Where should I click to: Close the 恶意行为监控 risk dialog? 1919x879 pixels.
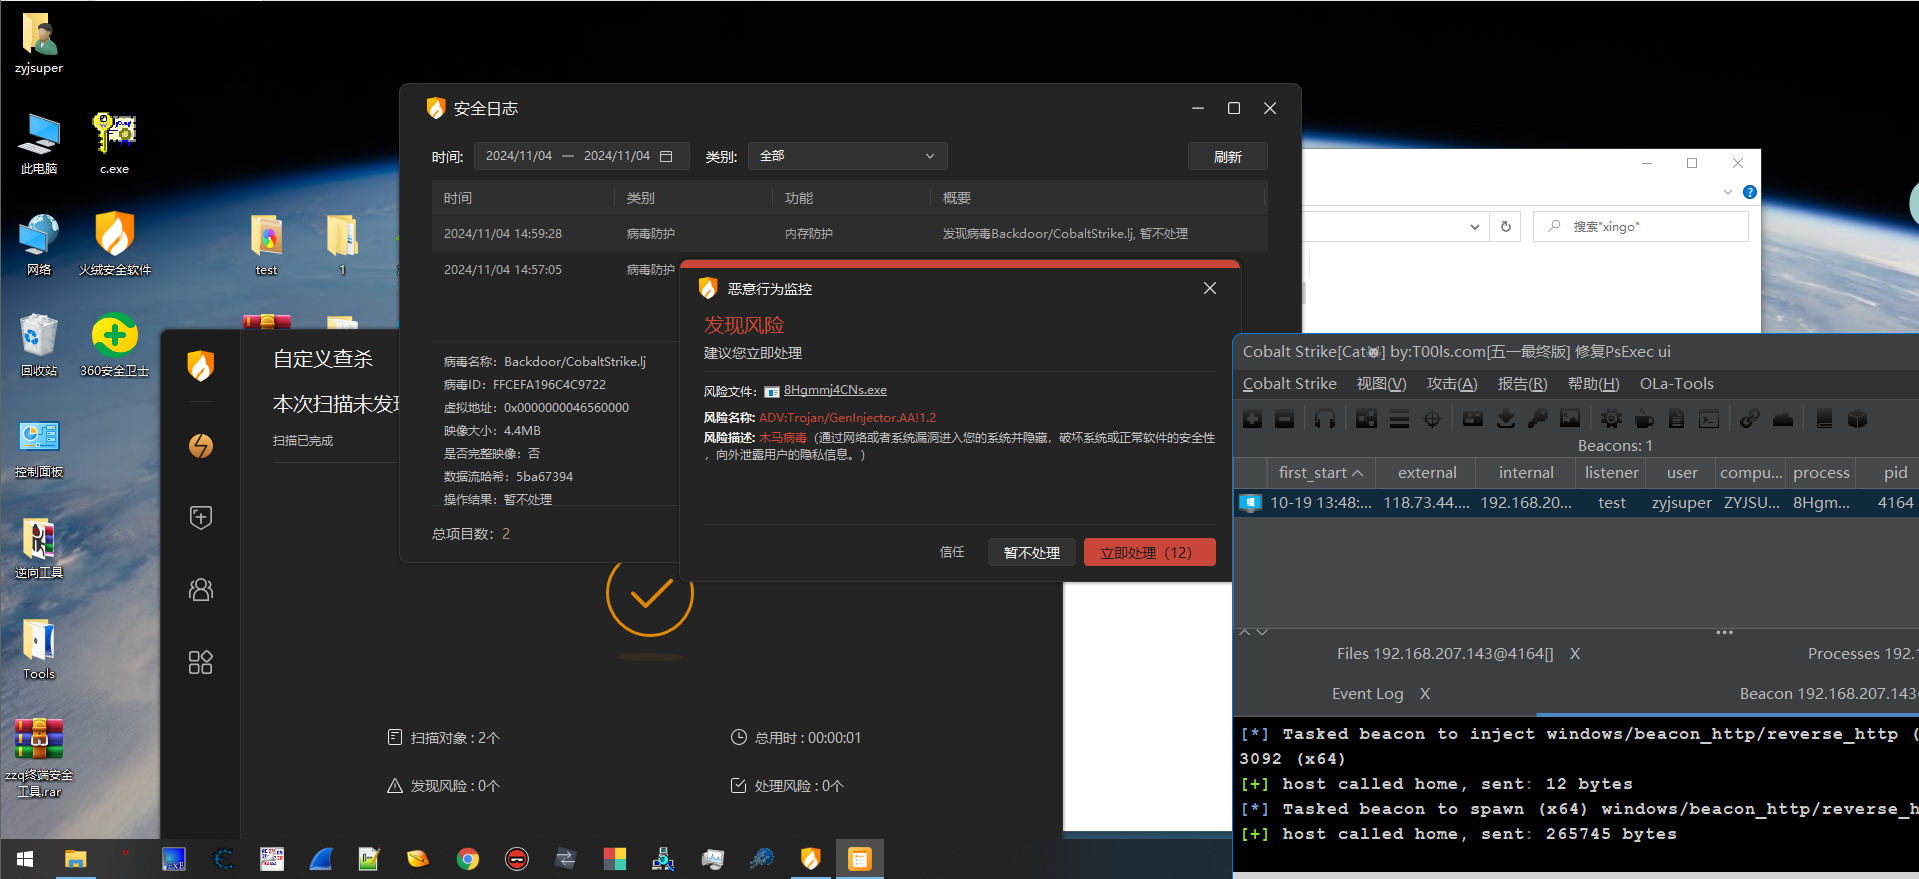tap(1210, 288)
